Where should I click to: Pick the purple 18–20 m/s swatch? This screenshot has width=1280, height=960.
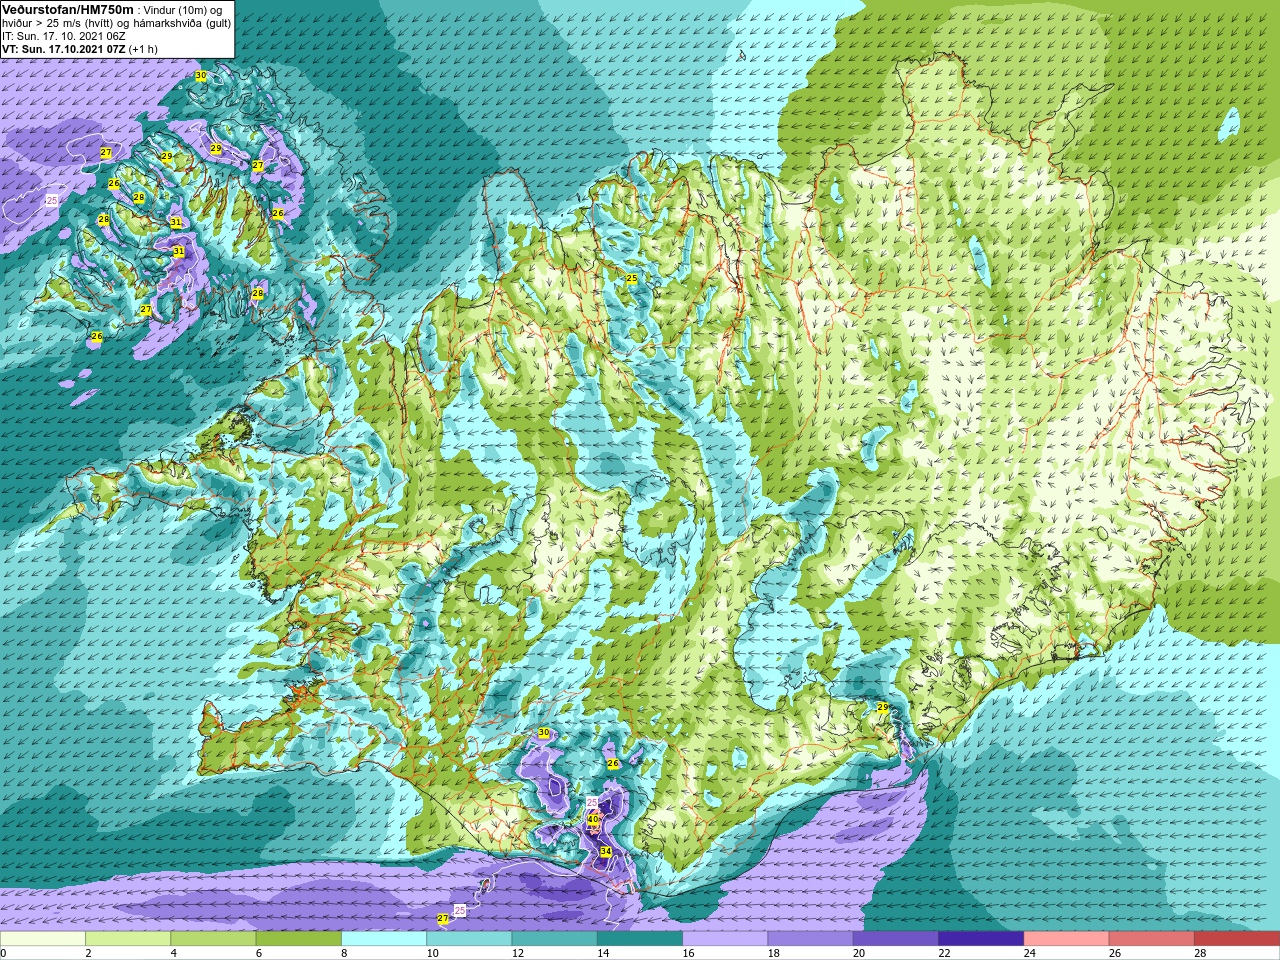point(810,939)
